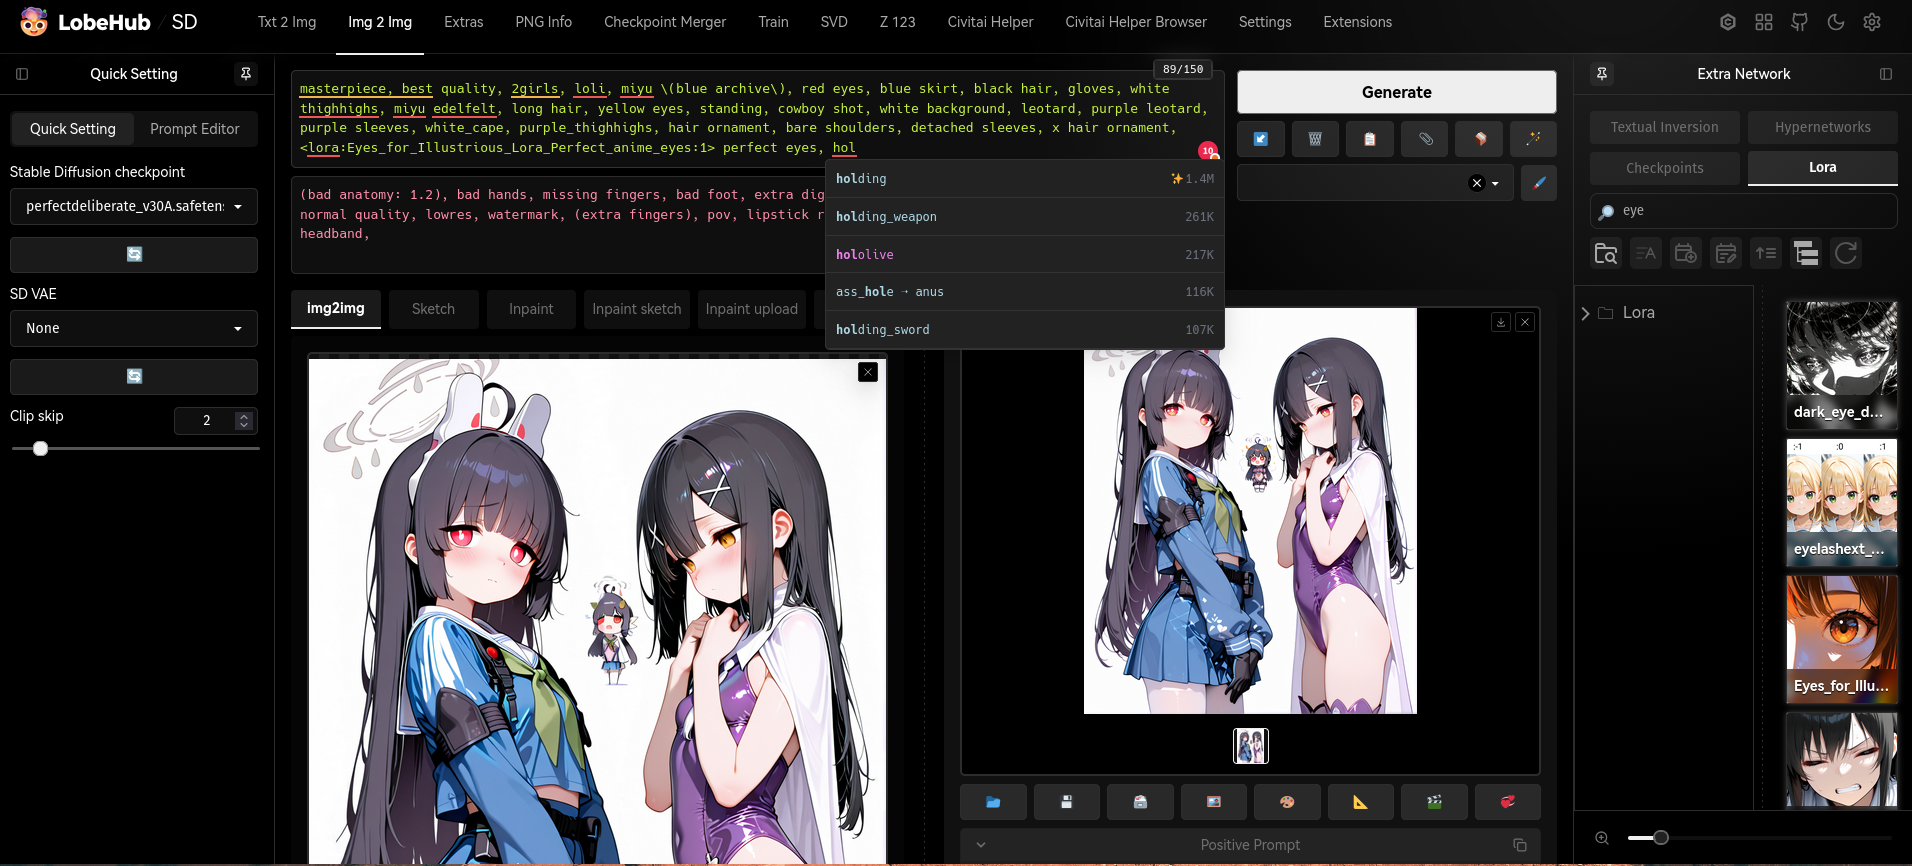Open the GitHub icon in the header

coord(1799,22)
